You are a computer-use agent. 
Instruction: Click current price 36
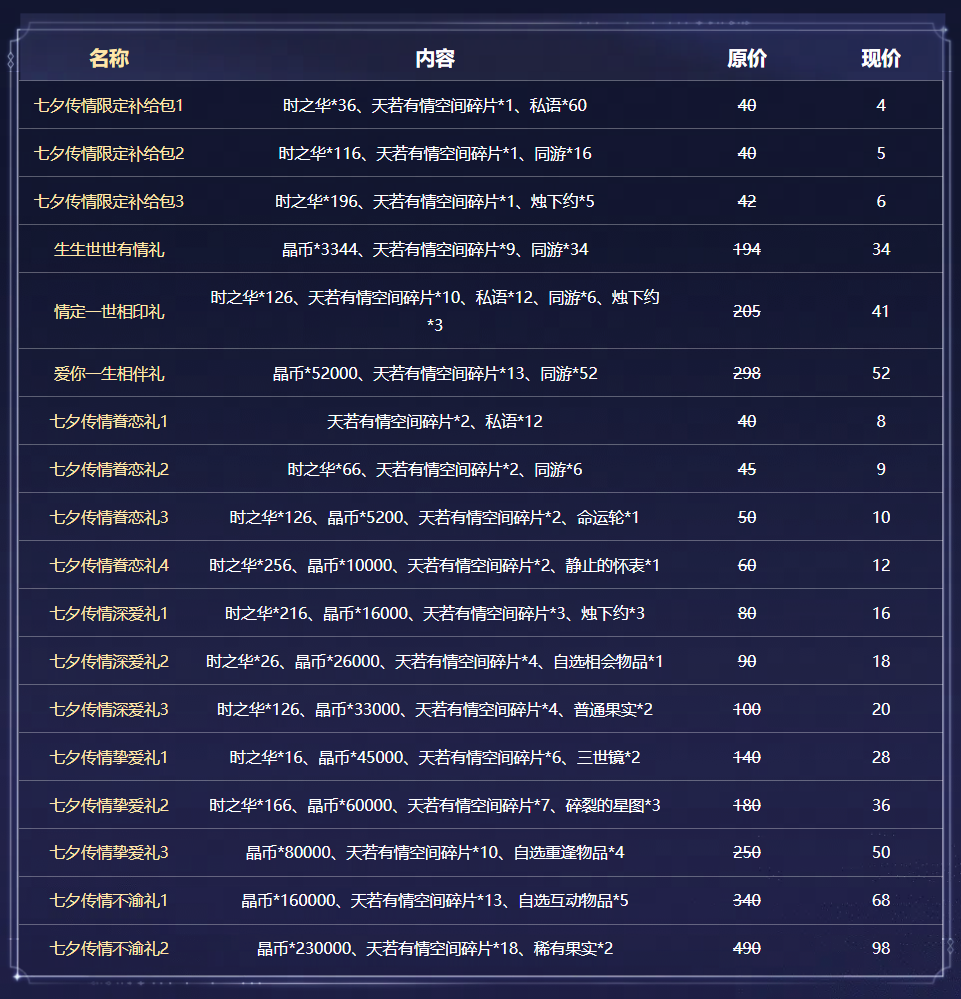coord(881,805)
